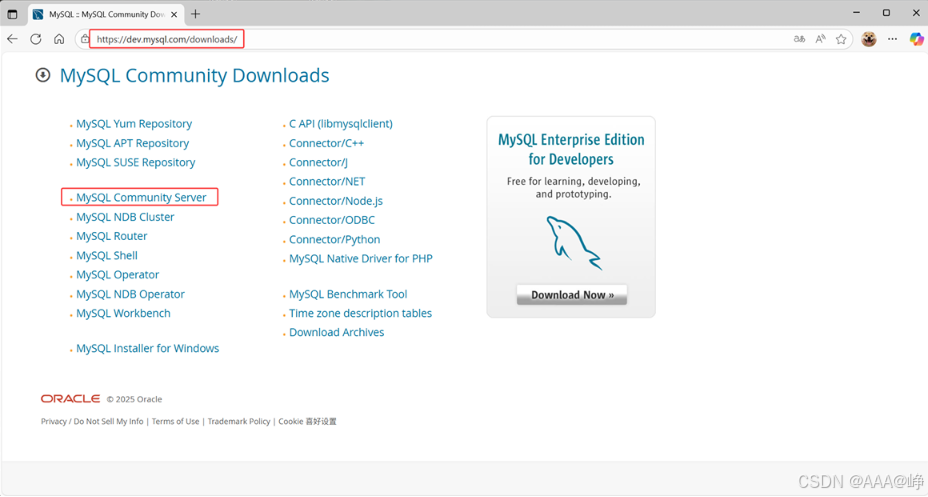928x497 pixels.
Task: Open MySQL APT Repository link
Action: pos(133,143)
